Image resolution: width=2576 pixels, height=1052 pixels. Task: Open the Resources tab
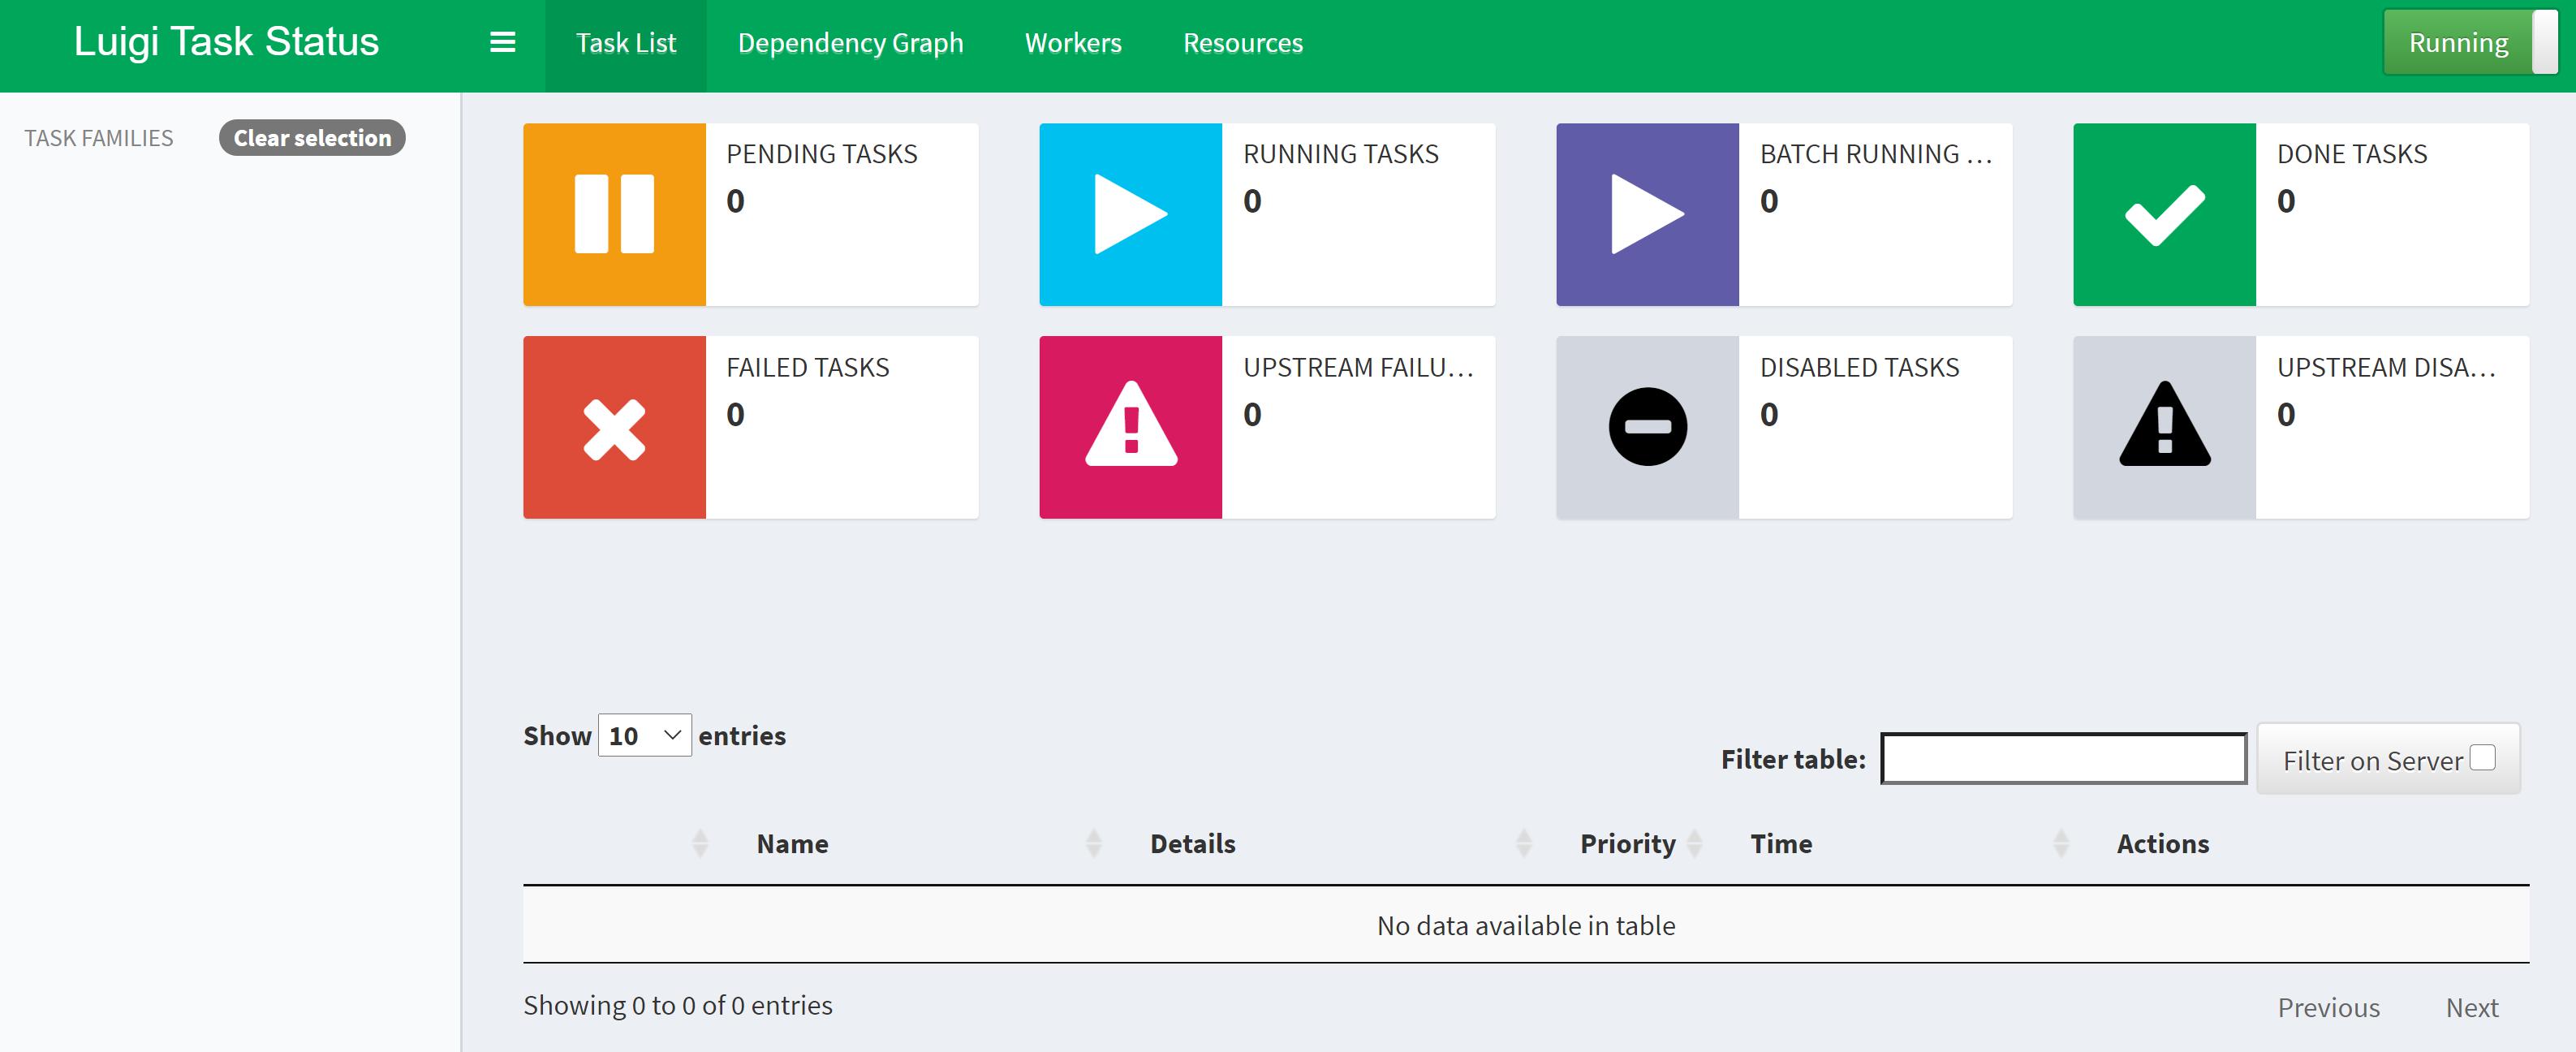point(1242,43)
